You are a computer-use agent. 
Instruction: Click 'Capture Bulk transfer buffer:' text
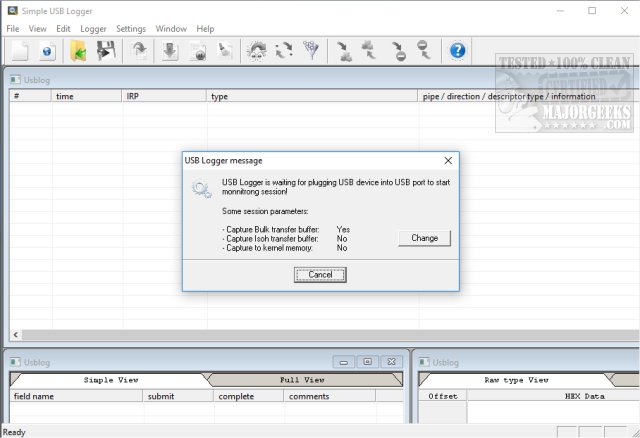click(x=272, y=229)
